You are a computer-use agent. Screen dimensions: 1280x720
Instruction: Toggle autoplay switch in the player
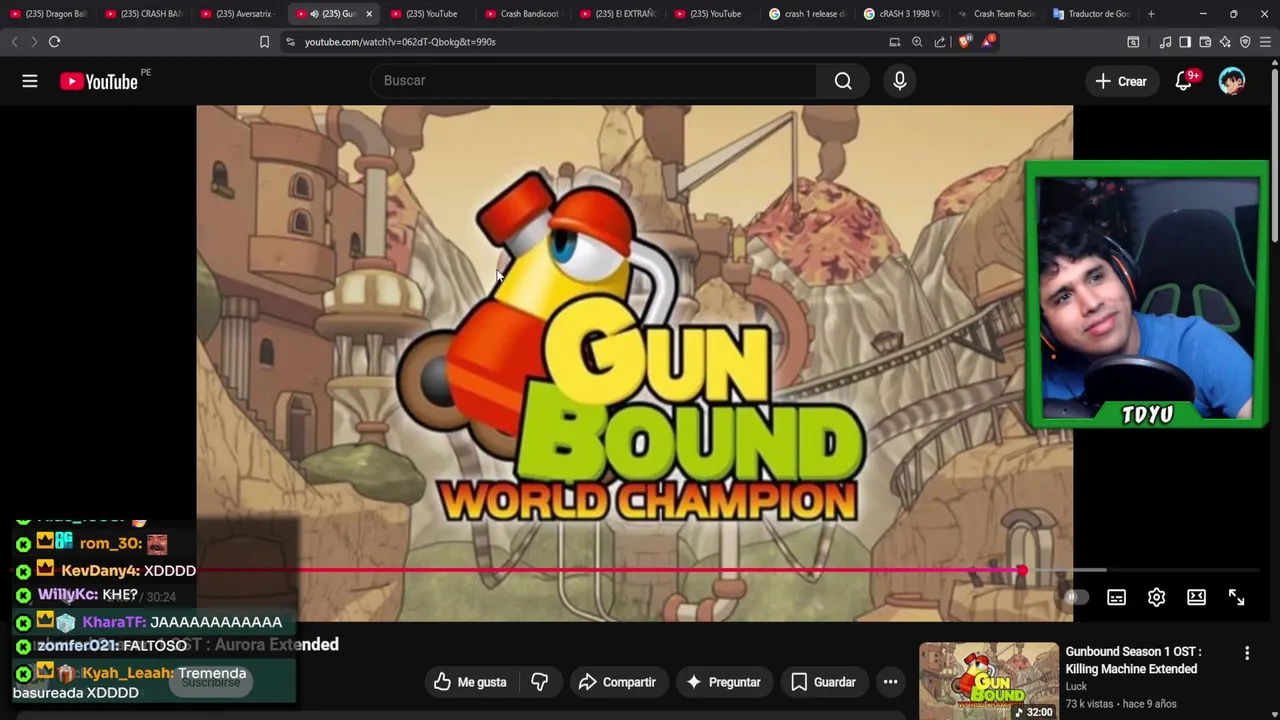click(x=1076, y=597)
